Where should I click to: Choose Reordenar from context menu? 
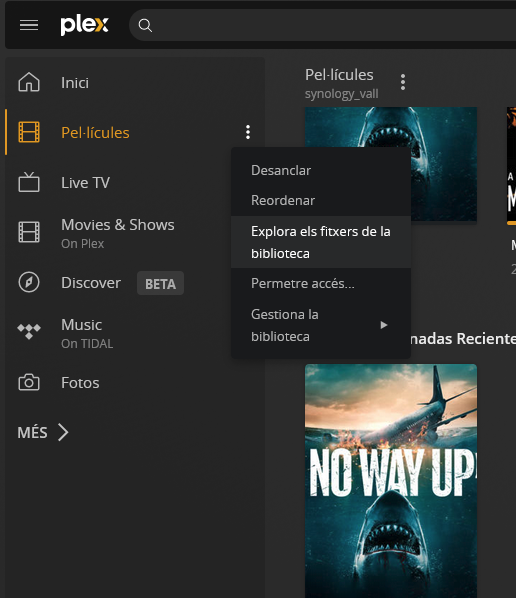pos(321,201)
